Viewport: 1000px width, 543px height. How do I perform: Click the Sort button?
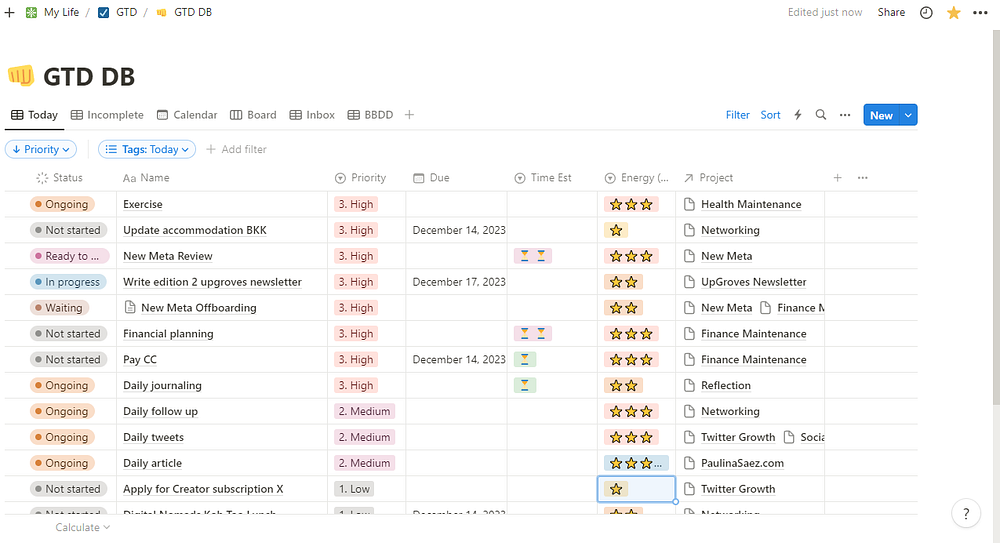click(770, 115)
